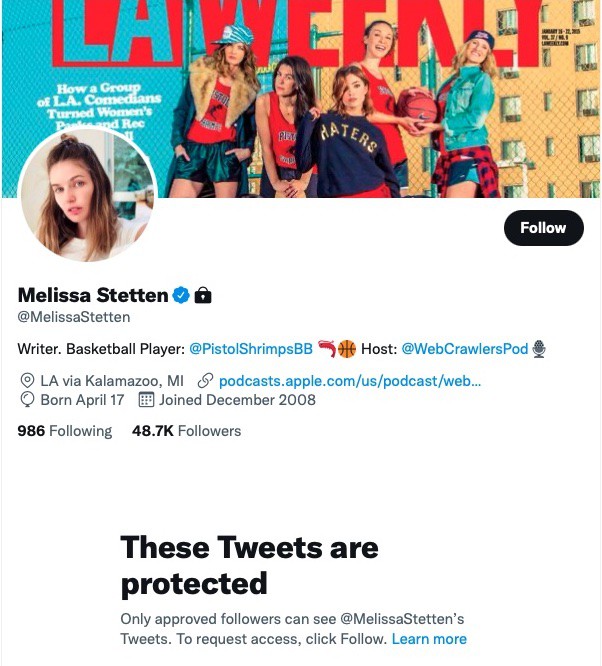
Task: View the 986 Following list
Action: pos(65,431)
